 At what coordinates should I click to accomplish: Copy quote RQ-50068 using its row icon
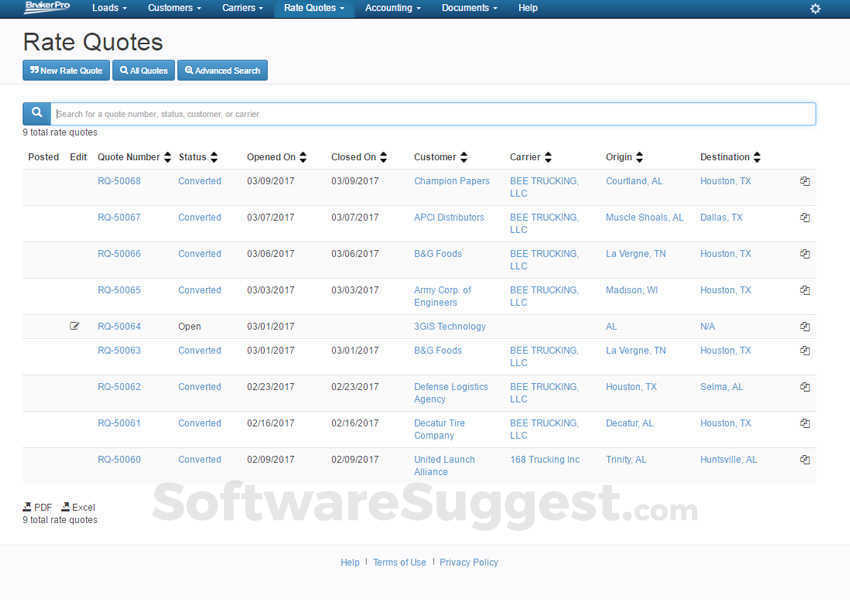805,181
